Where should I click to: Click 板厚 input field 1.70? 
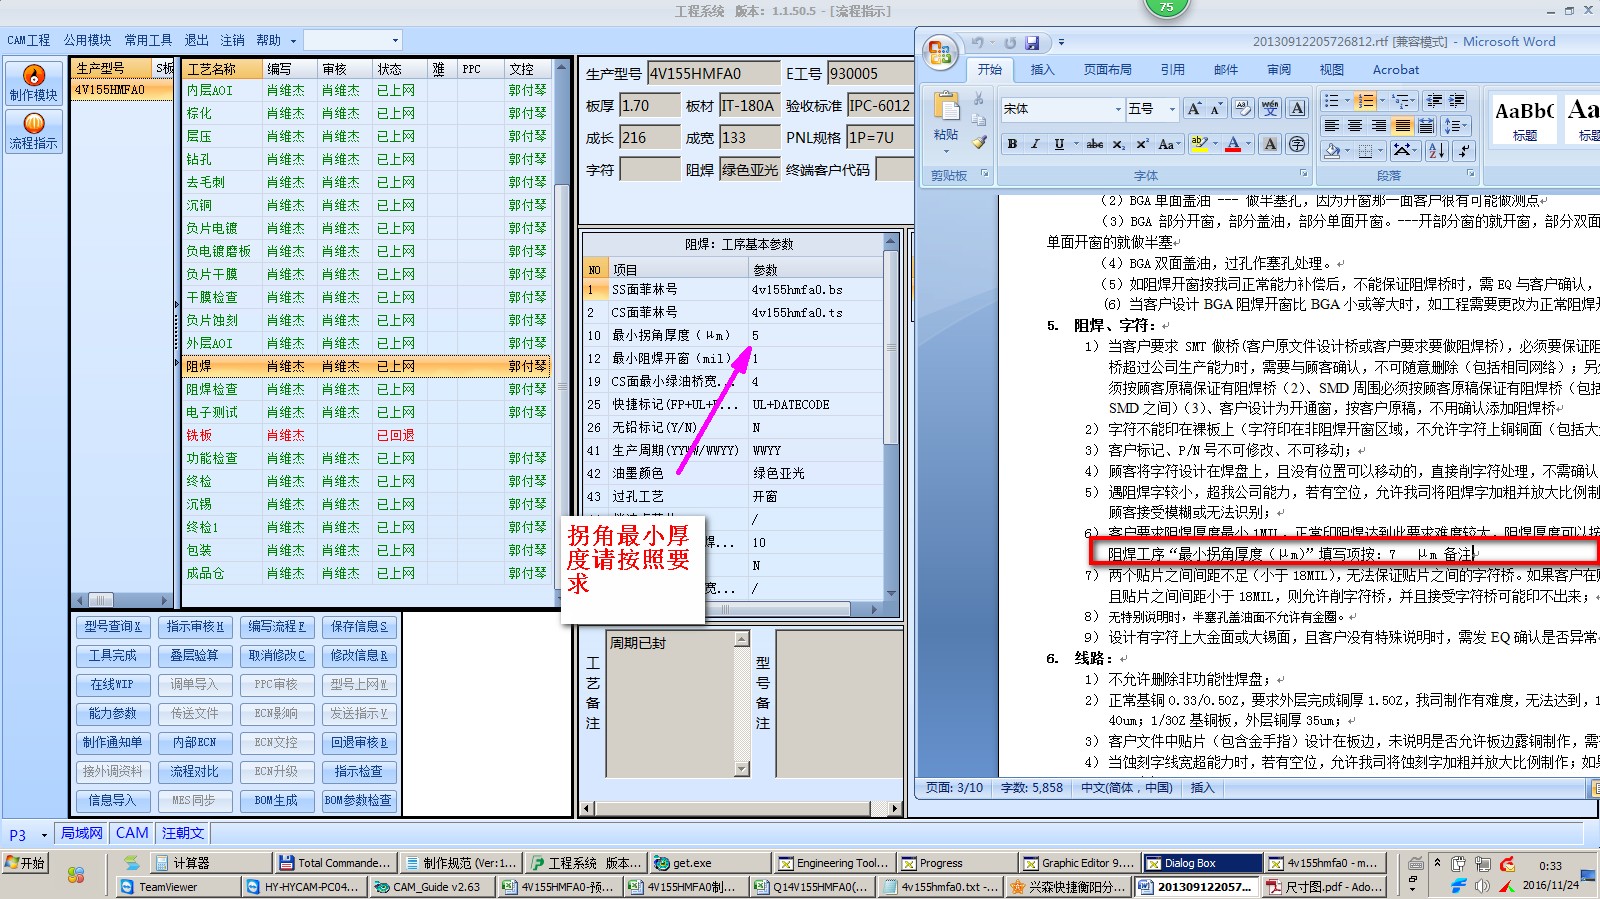(650, 105)
